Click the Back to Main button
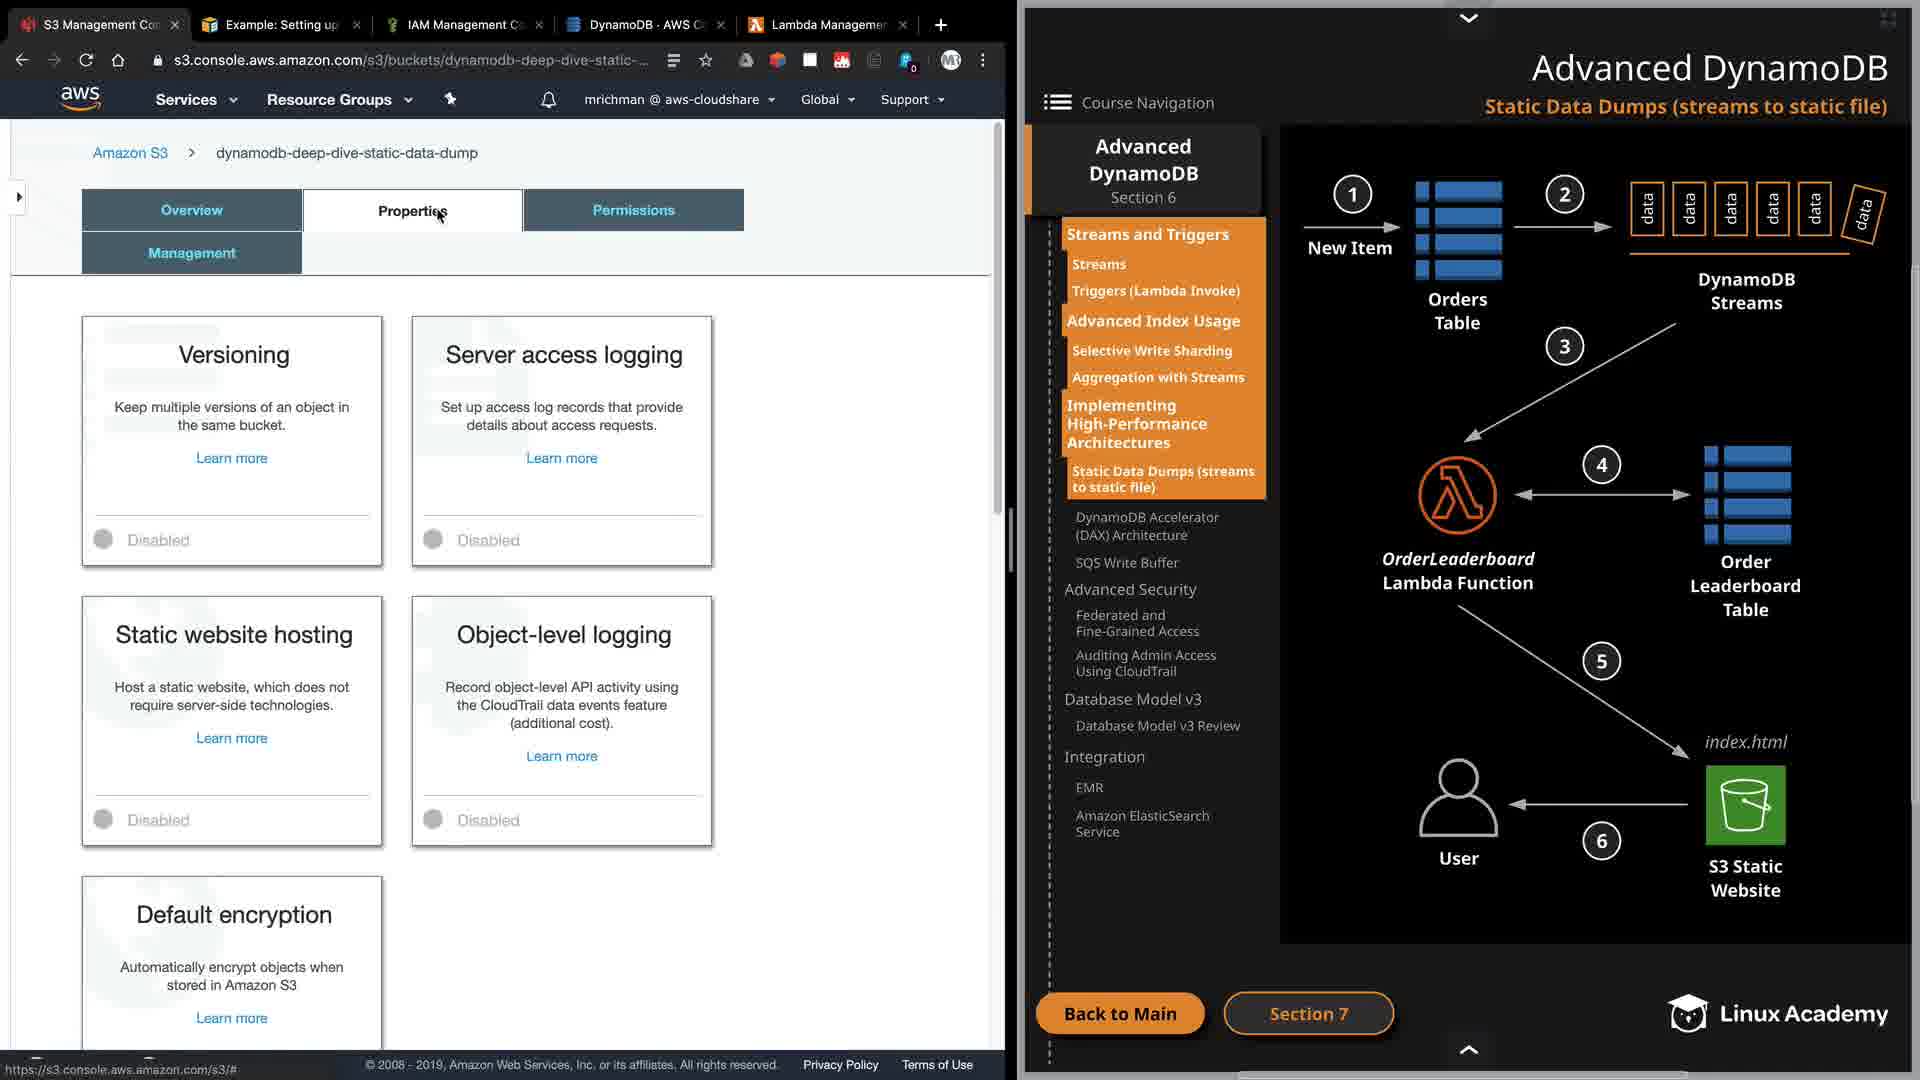Viewport: 1920px width, 1080px height. (x=1120, y=1014)
